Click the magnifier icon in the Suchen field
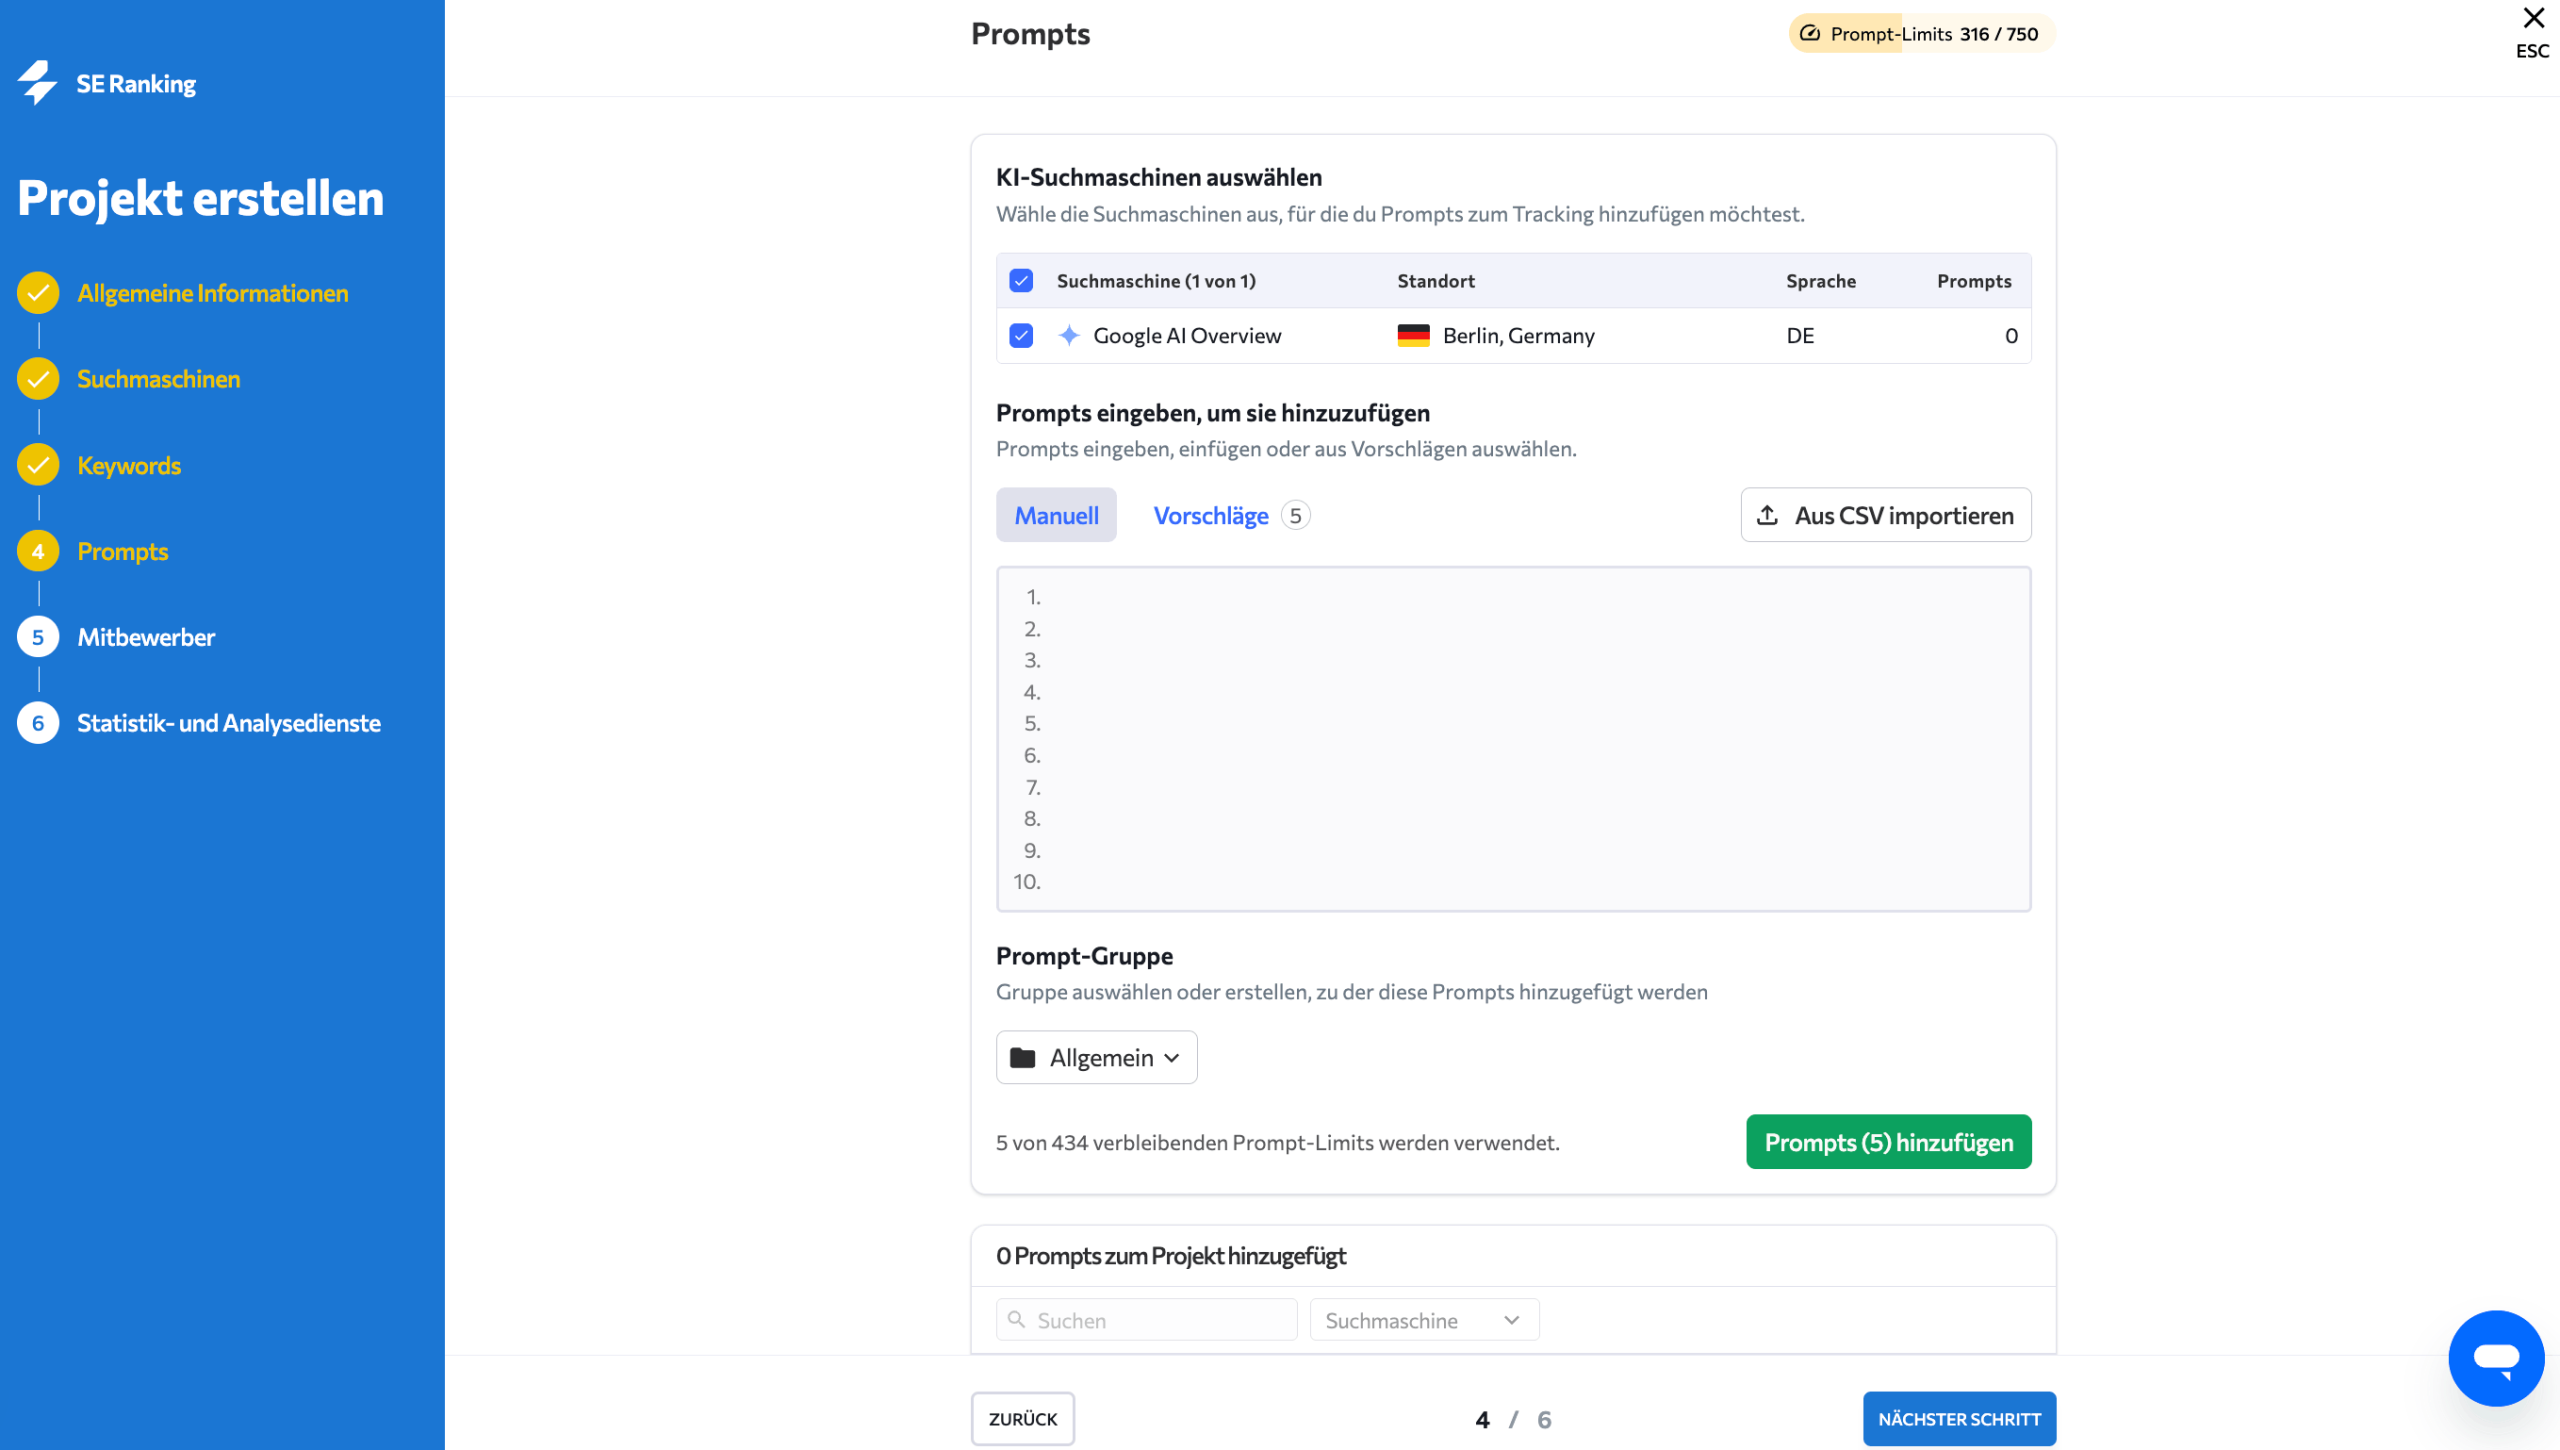The image size is (2560, 1450). [x=1016, y=1320]
